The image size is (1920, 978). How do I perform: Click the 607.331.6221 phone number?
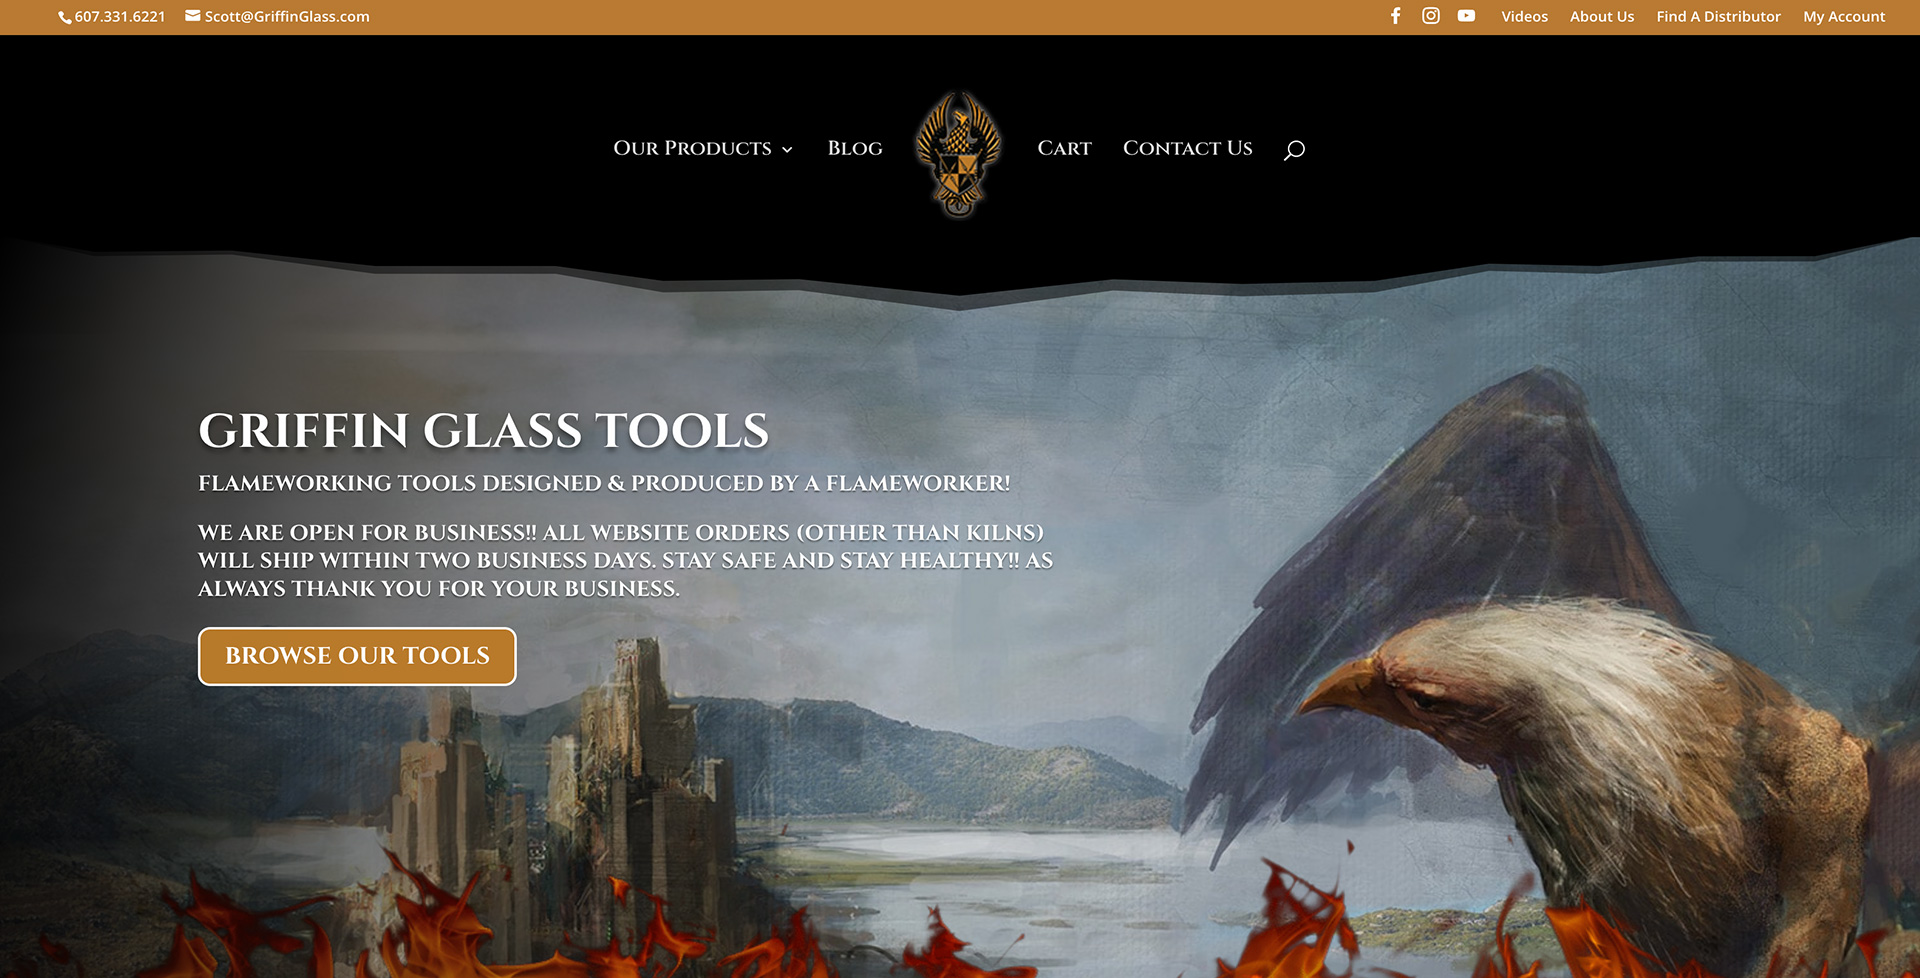[x=120, y=17]
